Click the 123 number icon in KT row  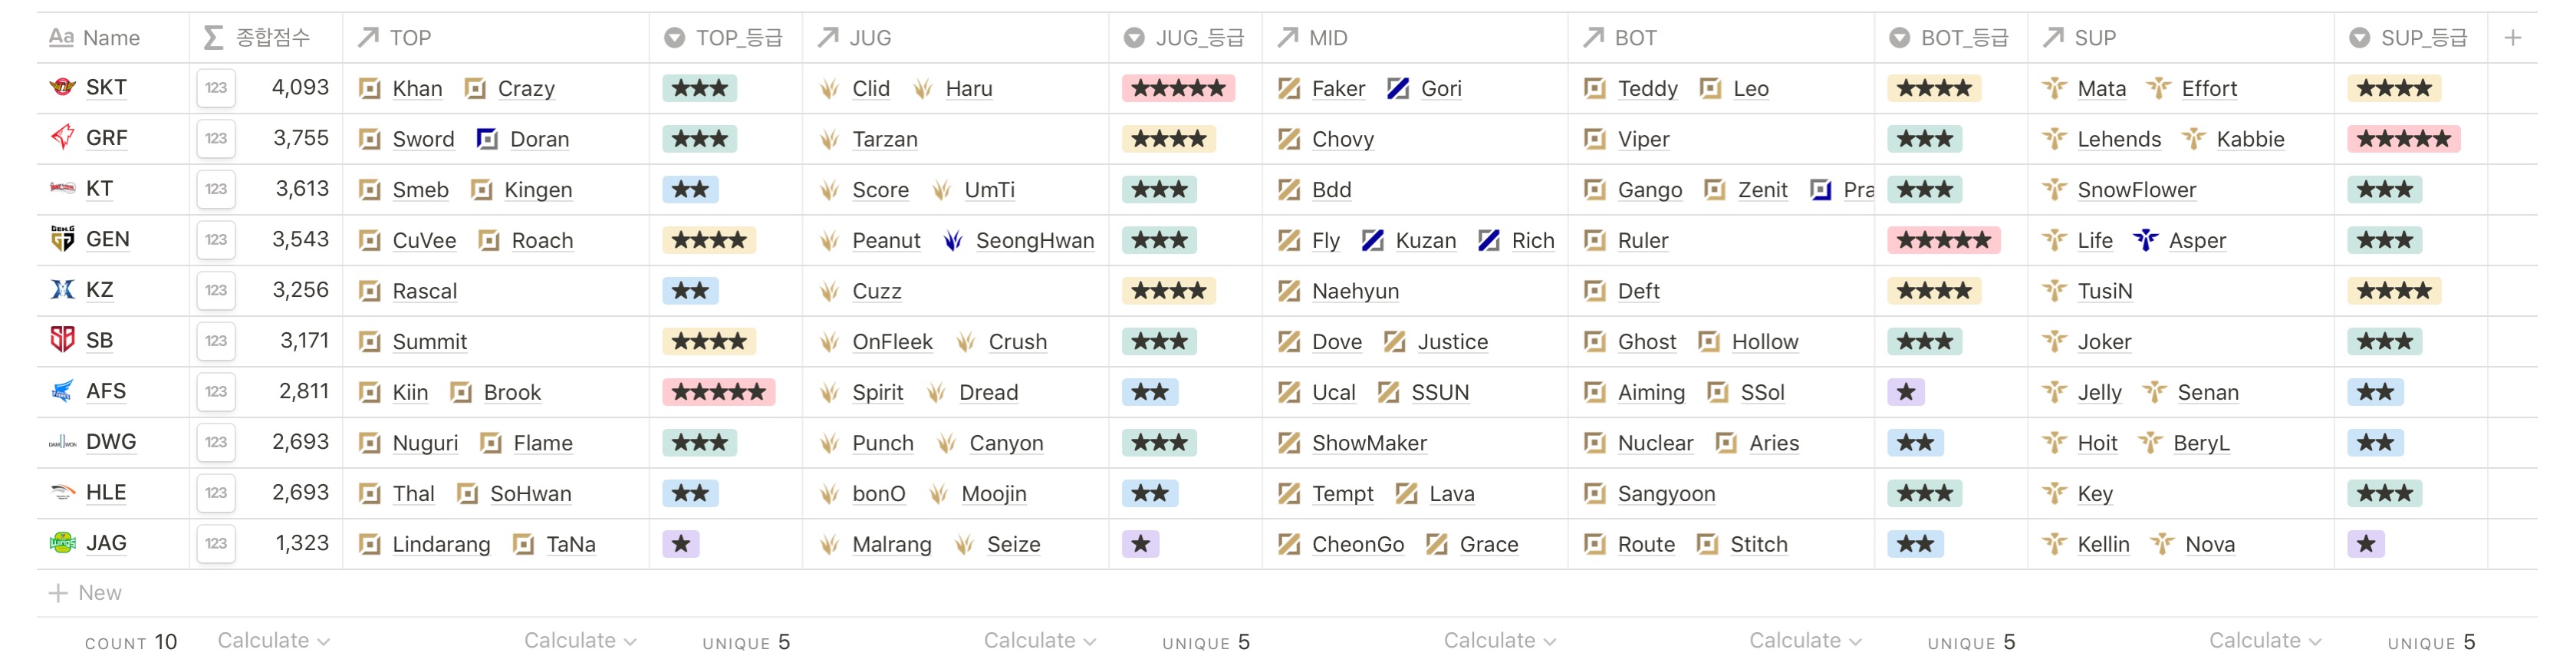pyautogui.click(x=216, y=189)
